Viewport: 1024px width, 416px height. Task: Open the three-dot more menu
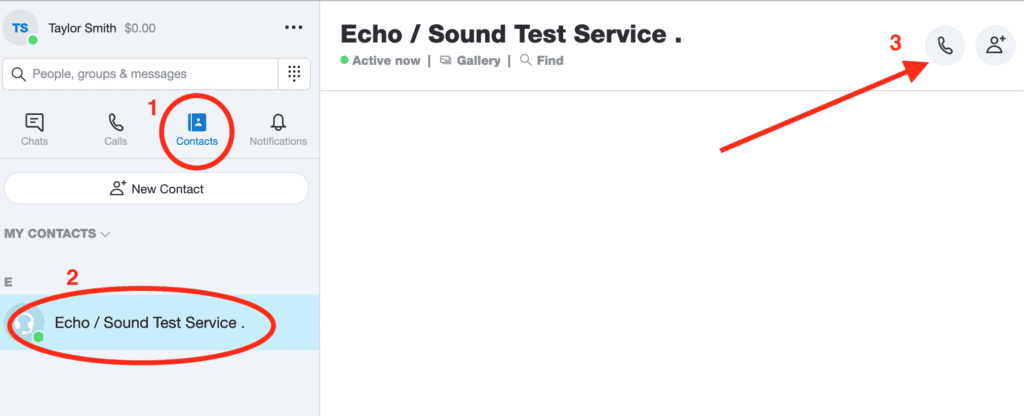(x=293, y=28)
